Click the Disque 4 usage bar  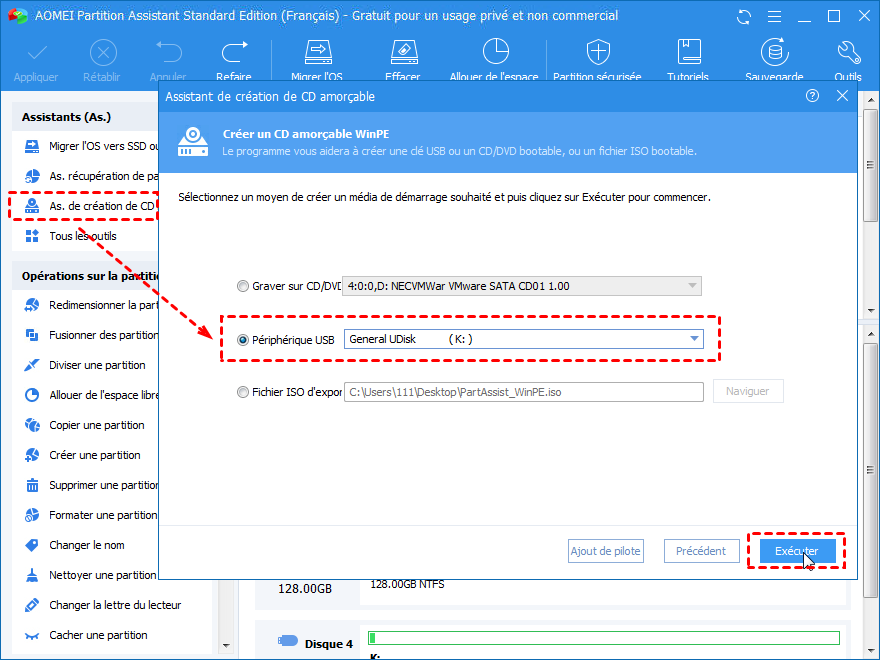click(603, 638)
